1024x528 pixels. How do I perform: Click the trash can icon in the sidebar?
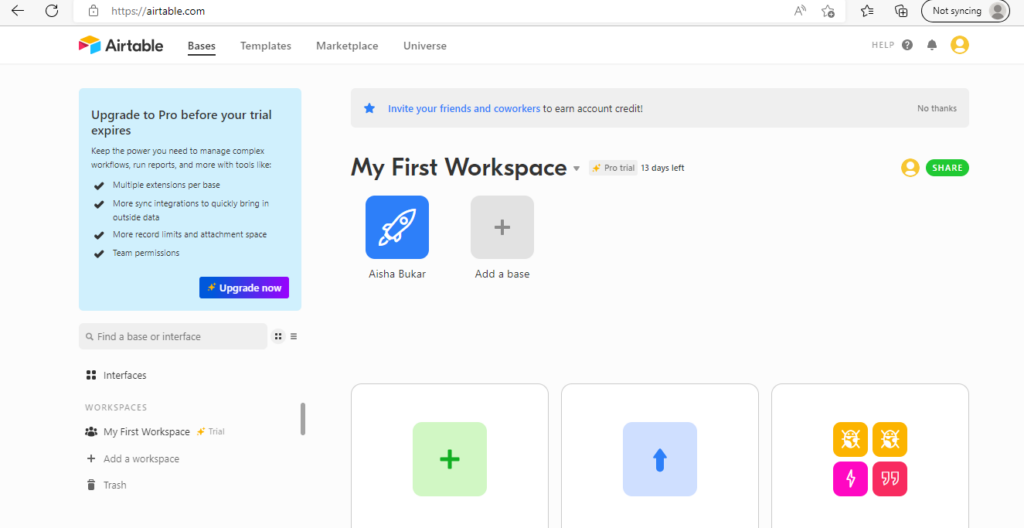(91, 485)
